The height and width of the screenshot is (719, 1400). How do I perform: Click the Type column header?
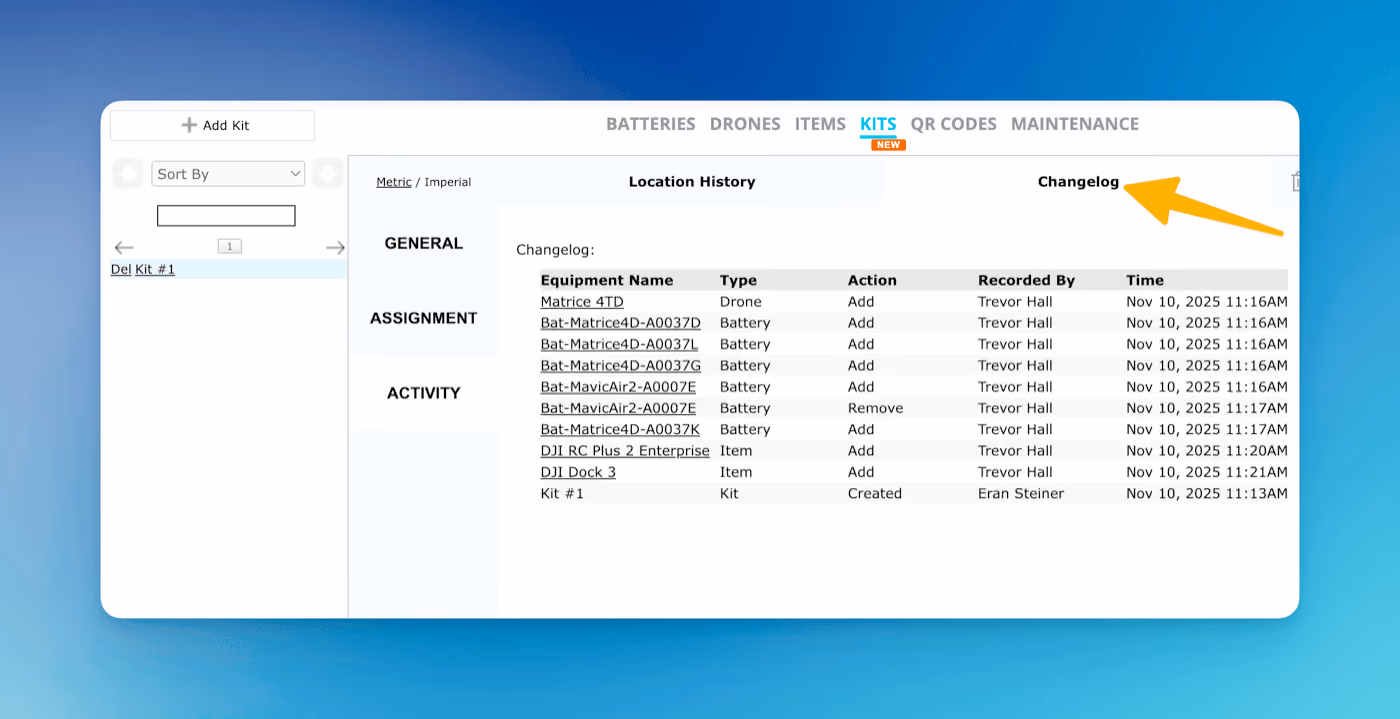[x=738, y=280]
